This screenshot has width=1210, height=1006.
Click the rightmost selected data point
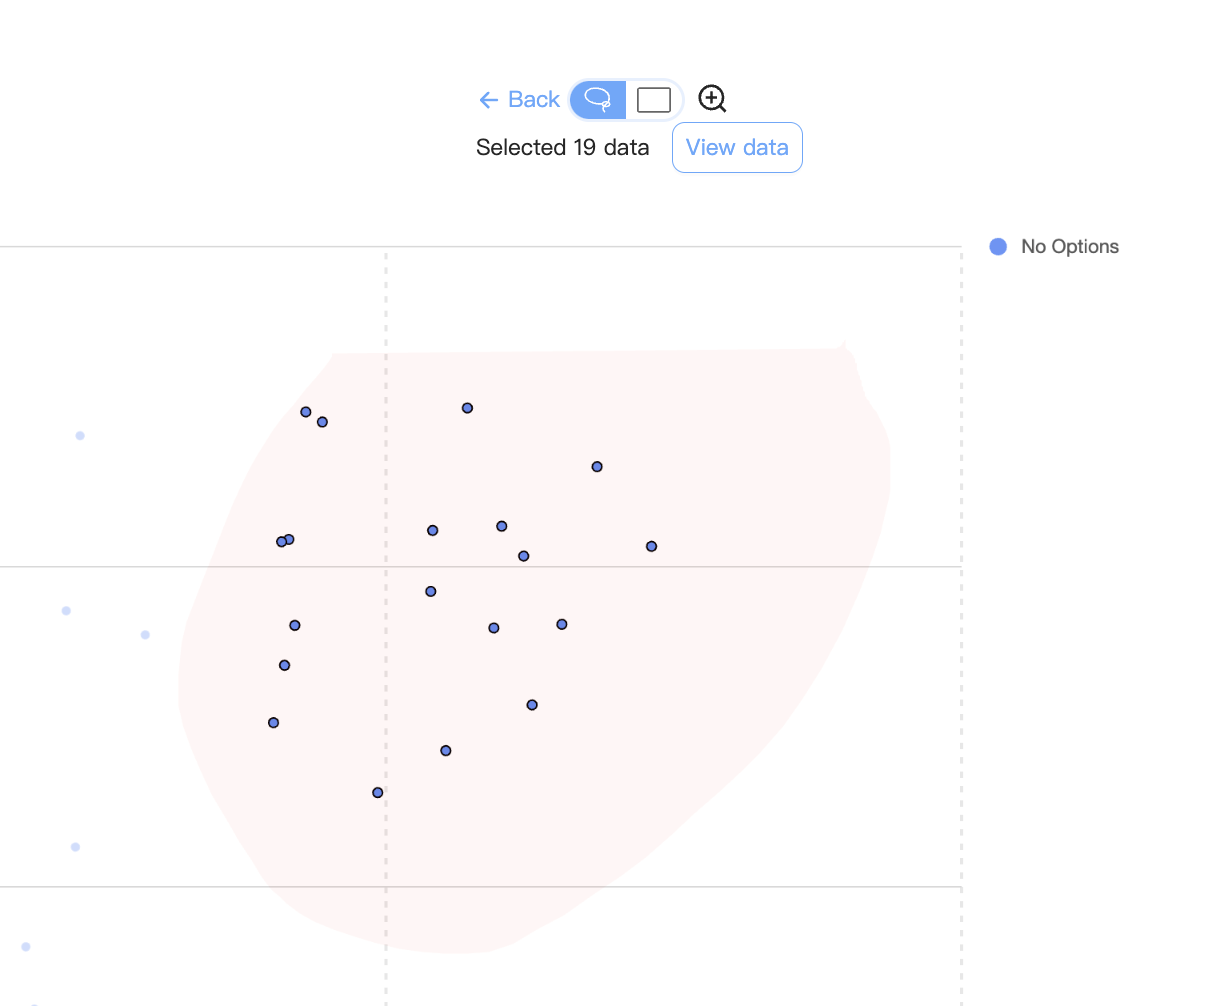651,546
